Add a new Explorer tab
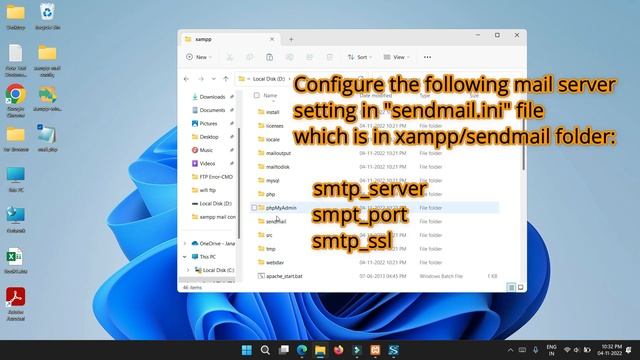Screen dimensions: 640x360 coord(291,39)
